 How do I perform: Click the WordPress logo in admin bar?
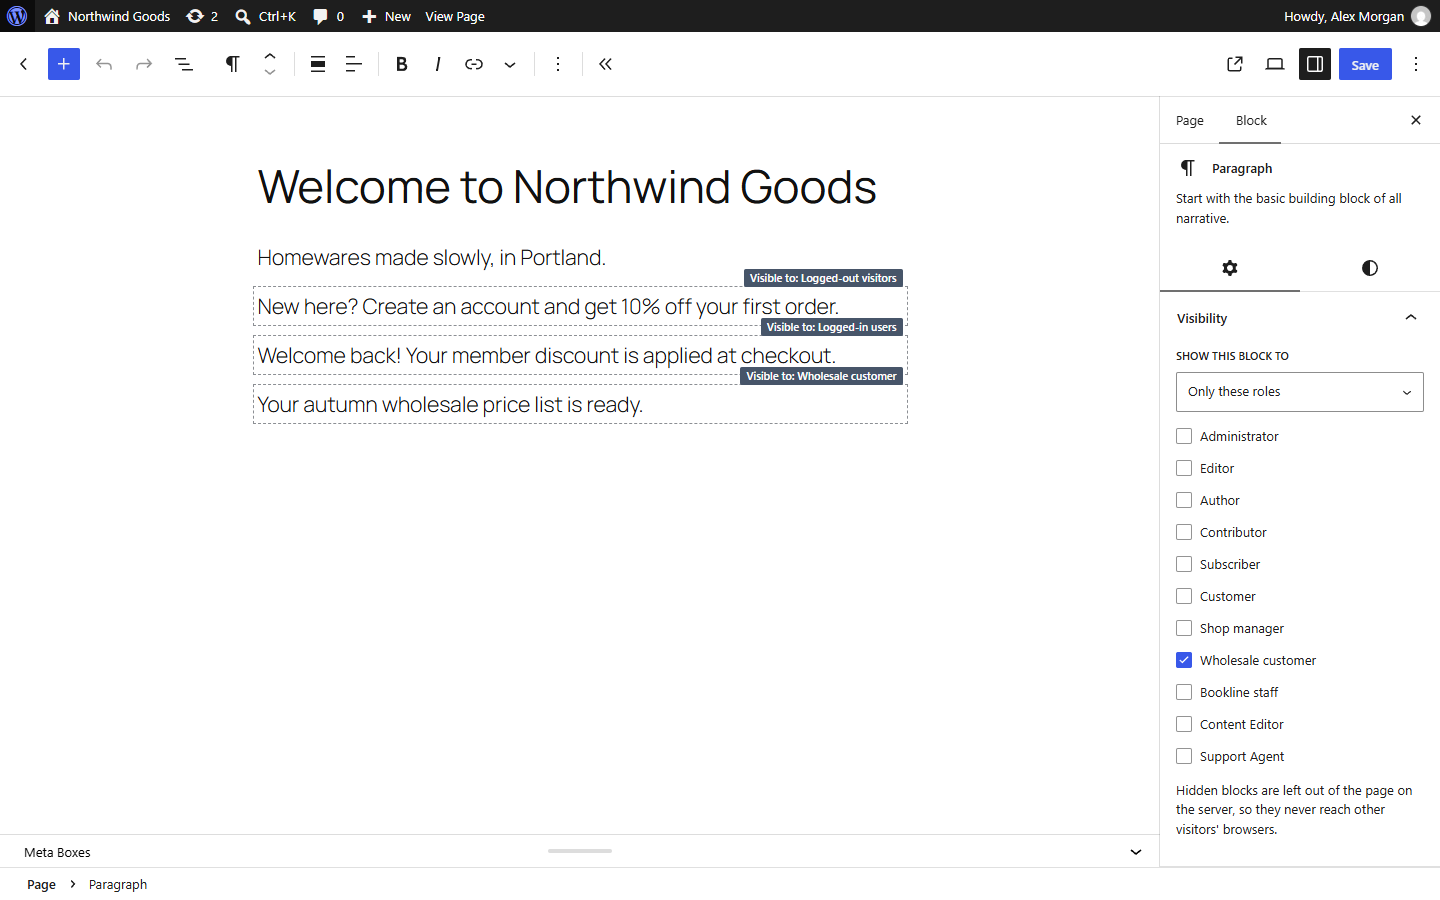pyautogui.click(x=17, y=16)
